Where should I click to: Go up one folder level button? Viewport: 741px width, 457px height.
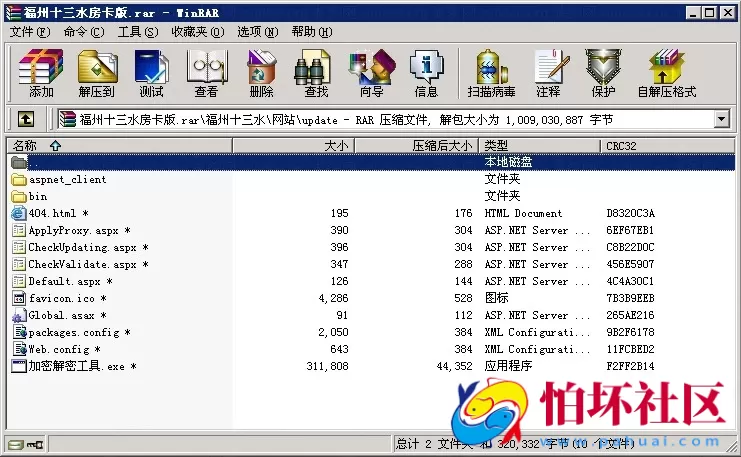(x=26, y=119)
